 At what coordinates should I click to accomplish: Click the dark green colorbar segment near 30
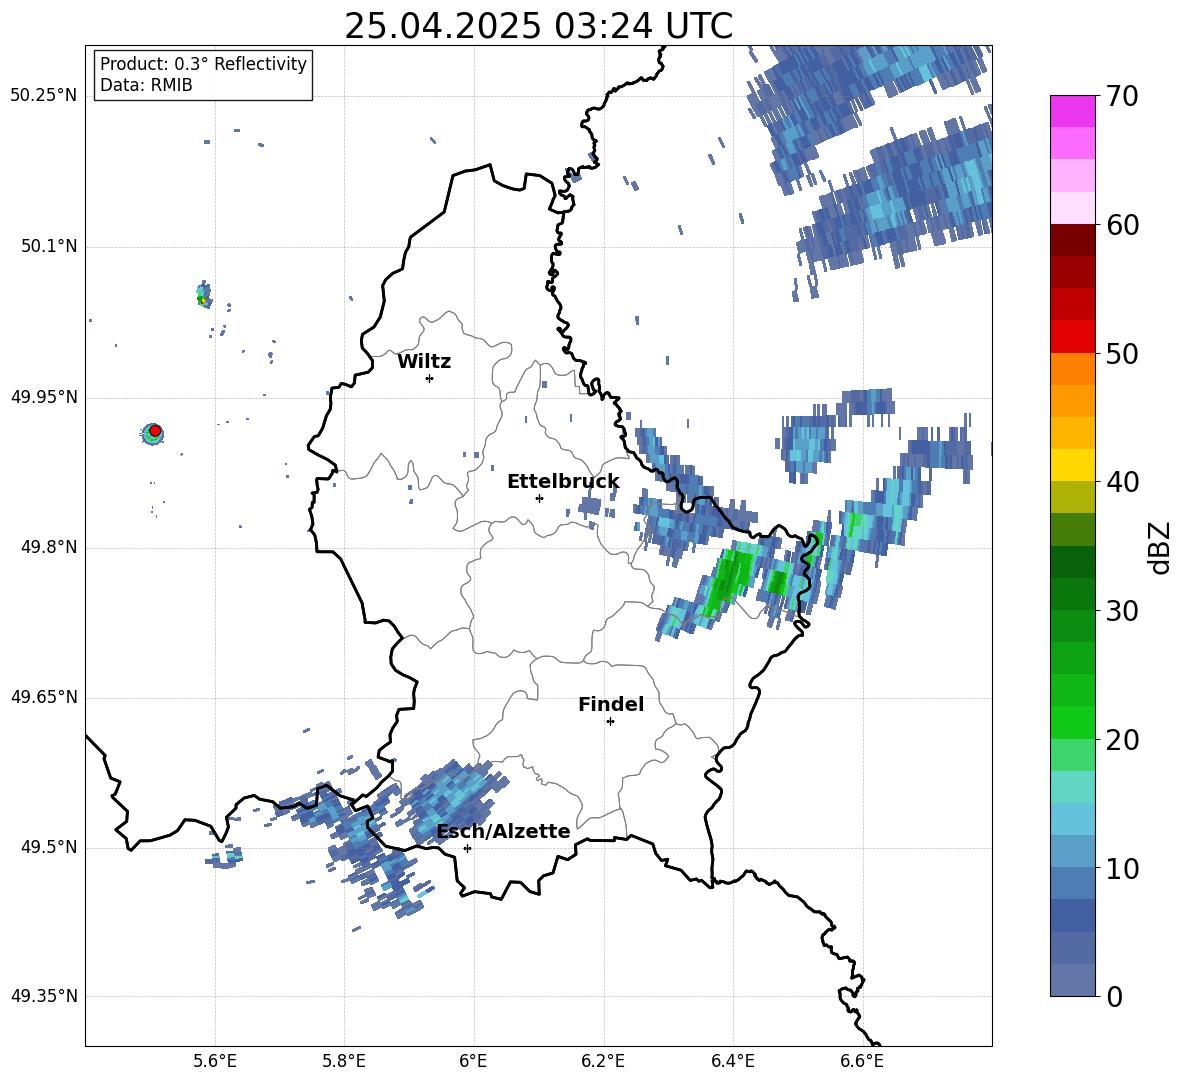pyautogui.click(x=1072, y=594)
